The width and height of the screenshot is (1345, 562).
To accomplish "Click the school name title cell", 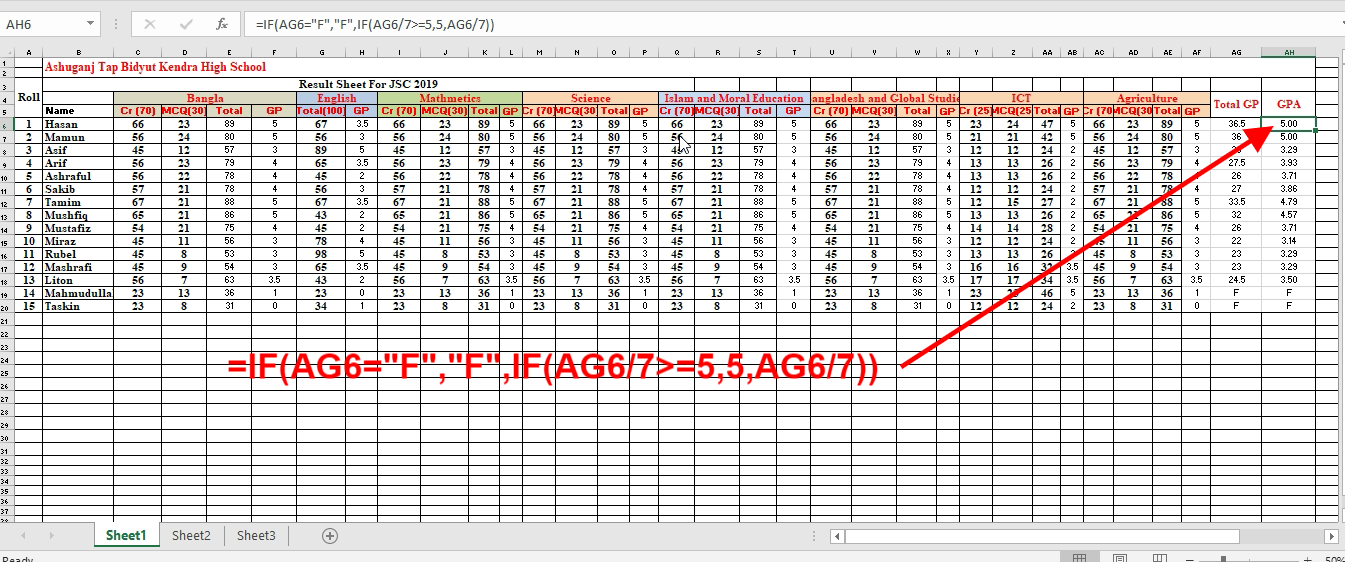I will tap(155, 67).
